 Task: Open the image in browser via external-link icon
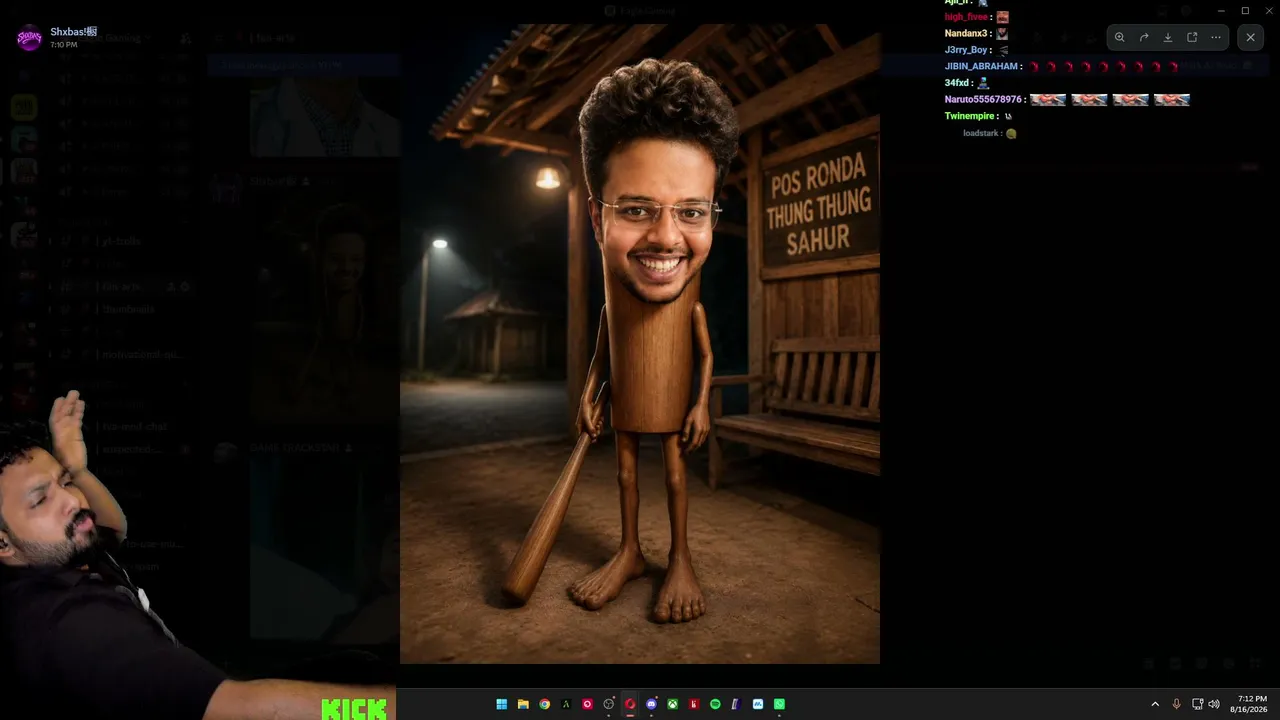tap(1192, 37)
